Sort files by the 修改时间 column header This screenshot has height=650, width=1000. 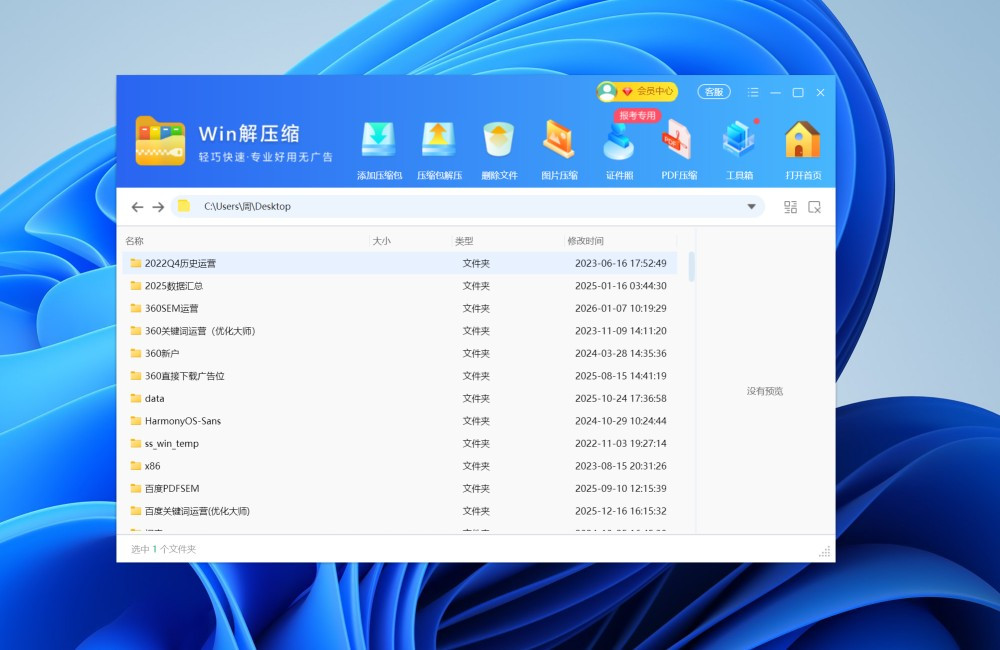click(585, 241)
